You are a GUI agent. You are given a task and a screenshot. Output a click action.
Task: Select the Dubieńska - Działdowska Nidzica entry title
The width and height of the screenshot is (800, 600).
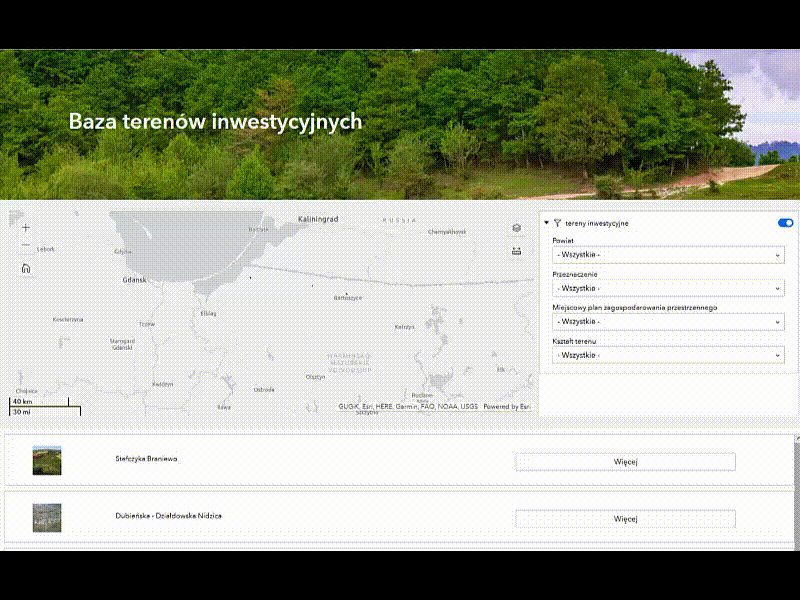click(x=168, y=516)
